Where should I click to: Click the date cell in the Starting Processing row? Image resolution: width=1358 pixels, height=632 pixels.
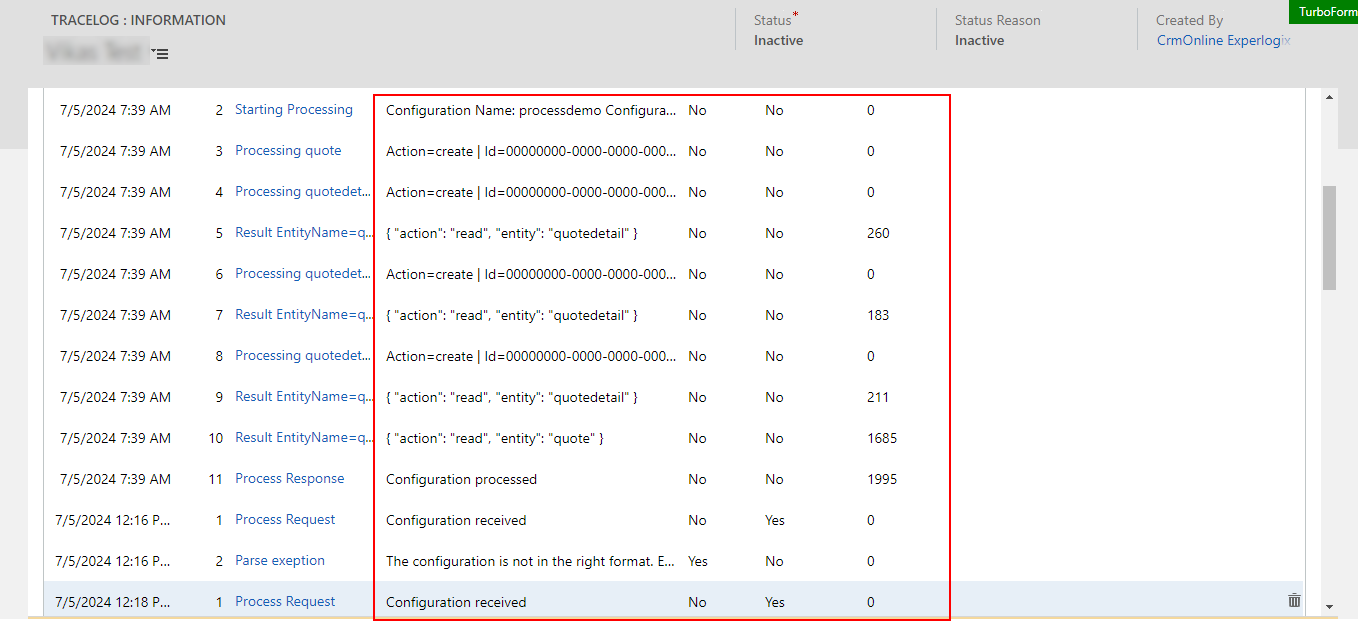pyautogui.click(x=115, y=110)
